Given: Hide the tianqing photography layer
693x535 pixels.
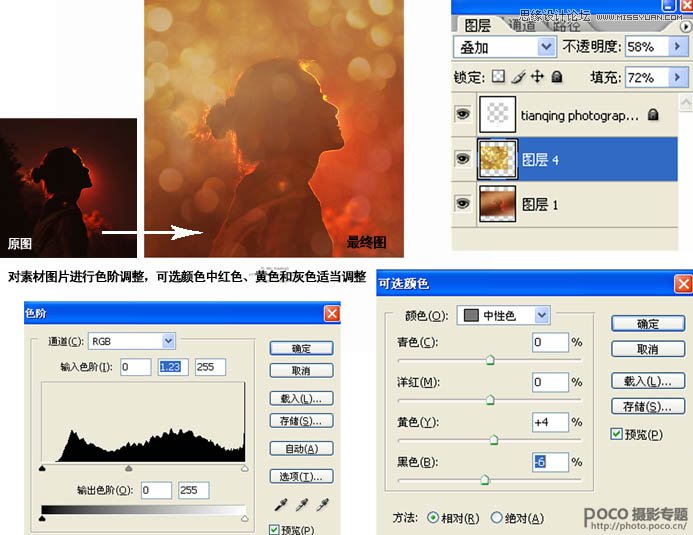Looking at the screenshot, I should [x=463, y=114].
